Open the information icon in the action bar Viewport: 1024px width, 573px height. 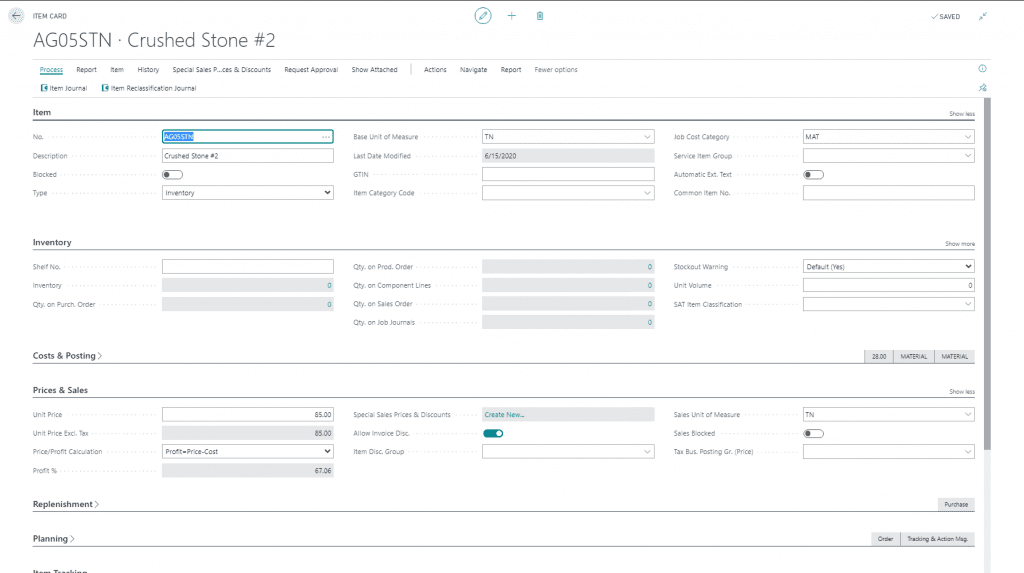(x=982, y=69)
